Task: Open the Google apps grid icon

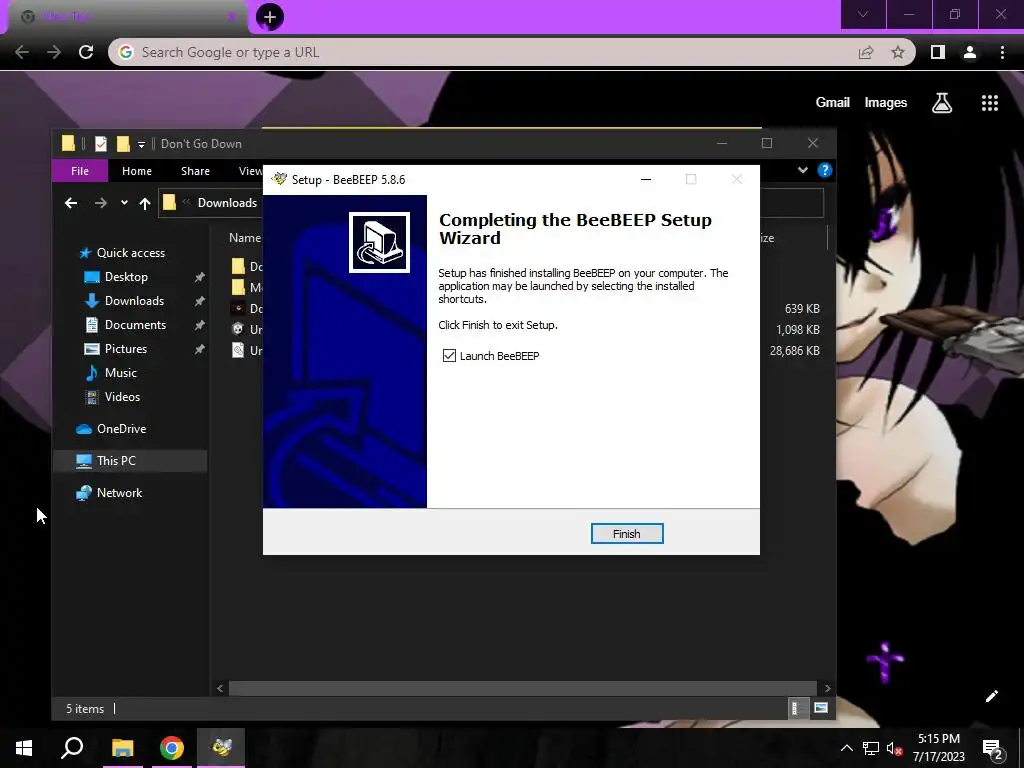Action: click(x=990, y=103)
